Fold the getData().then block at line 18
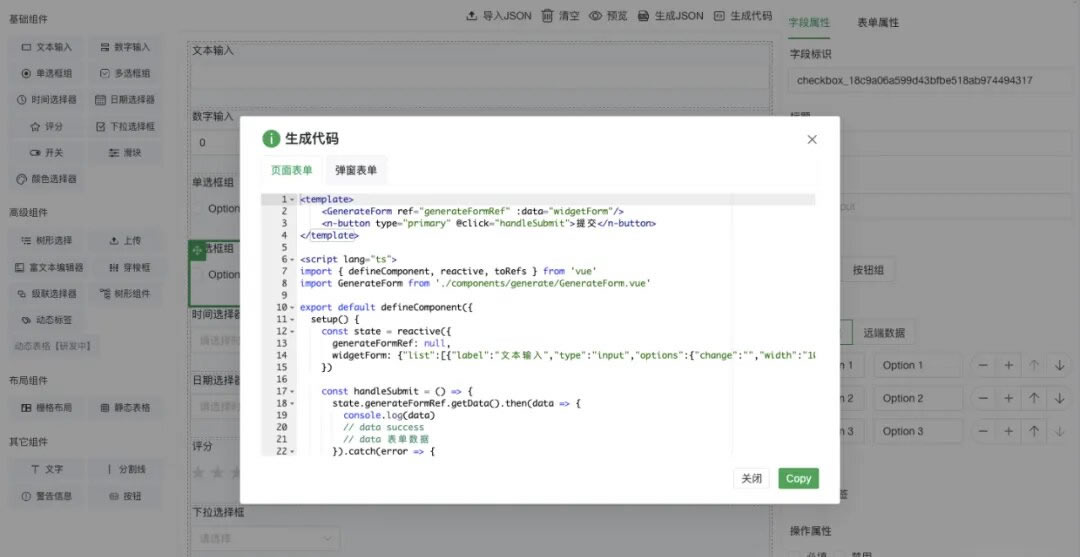 tap(293, 403)
